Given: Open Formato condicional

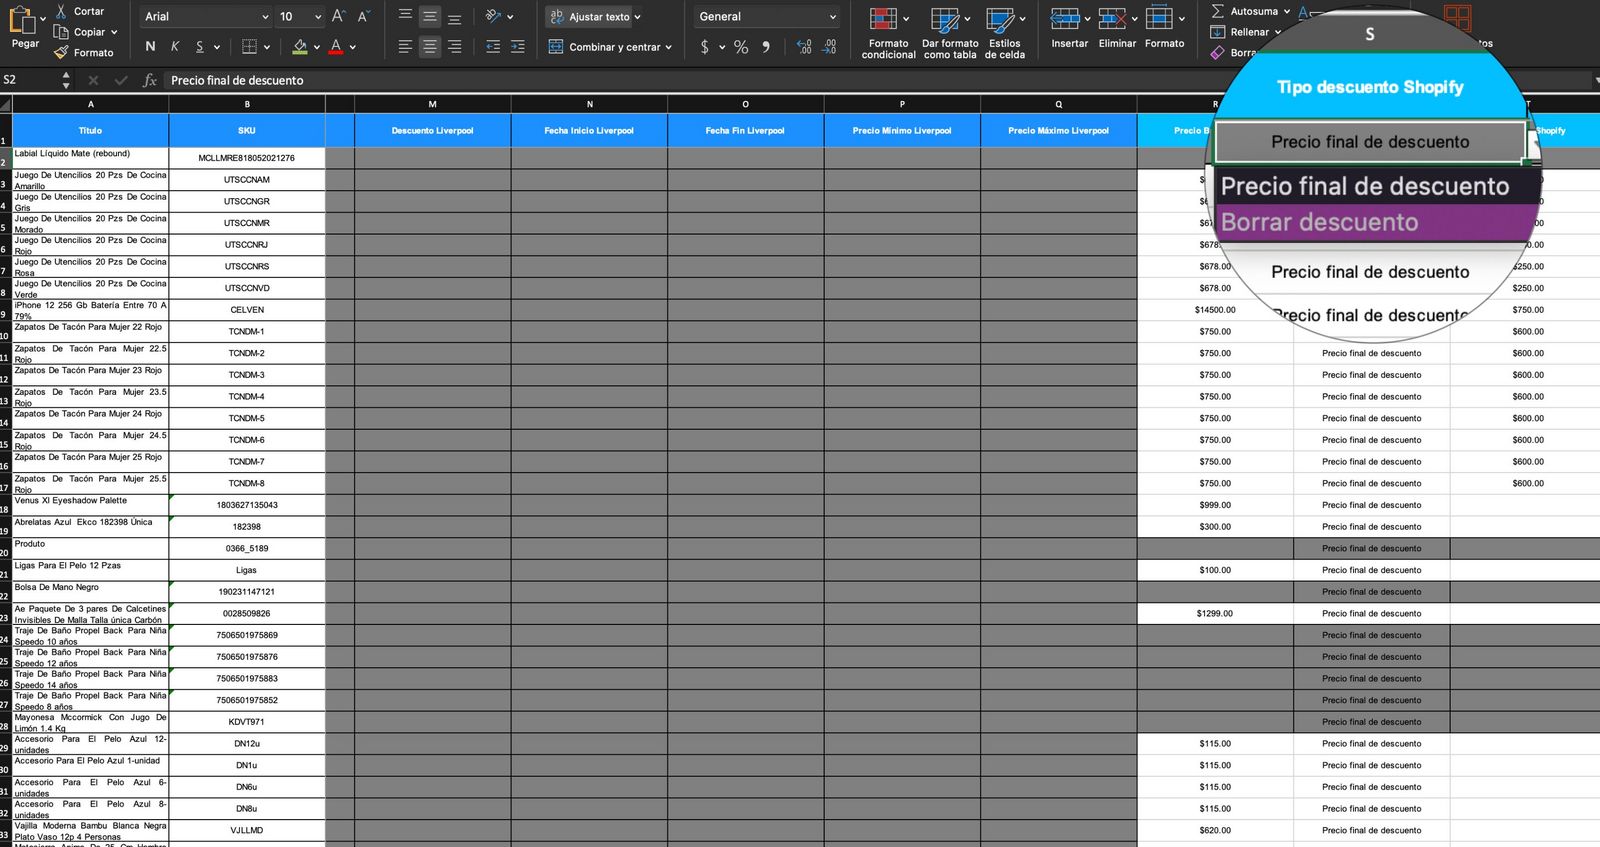Looking at the screenshot, I should 888,32.
